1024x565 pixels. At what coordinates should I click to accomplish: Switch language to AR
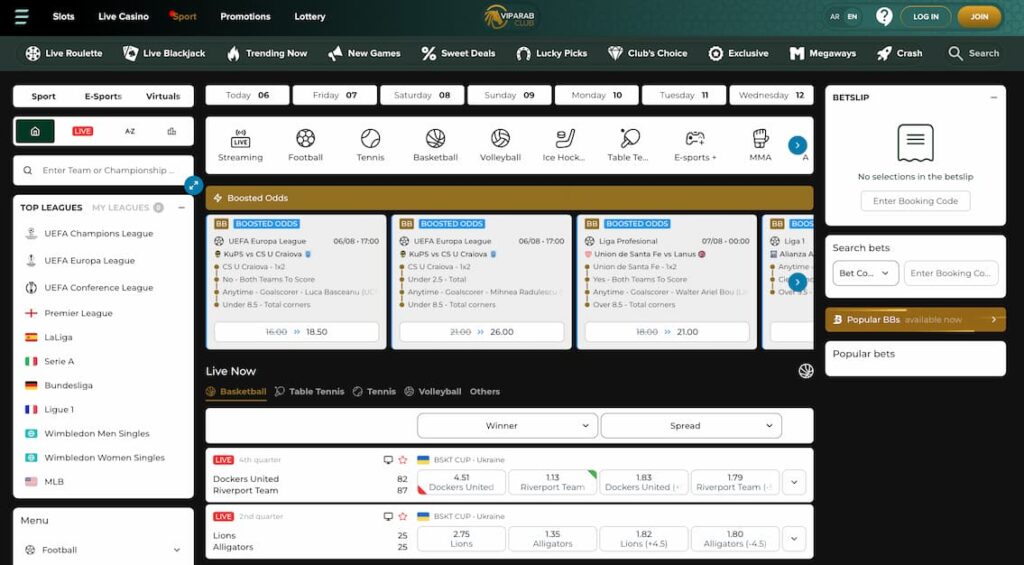click(x=835, y=17)
